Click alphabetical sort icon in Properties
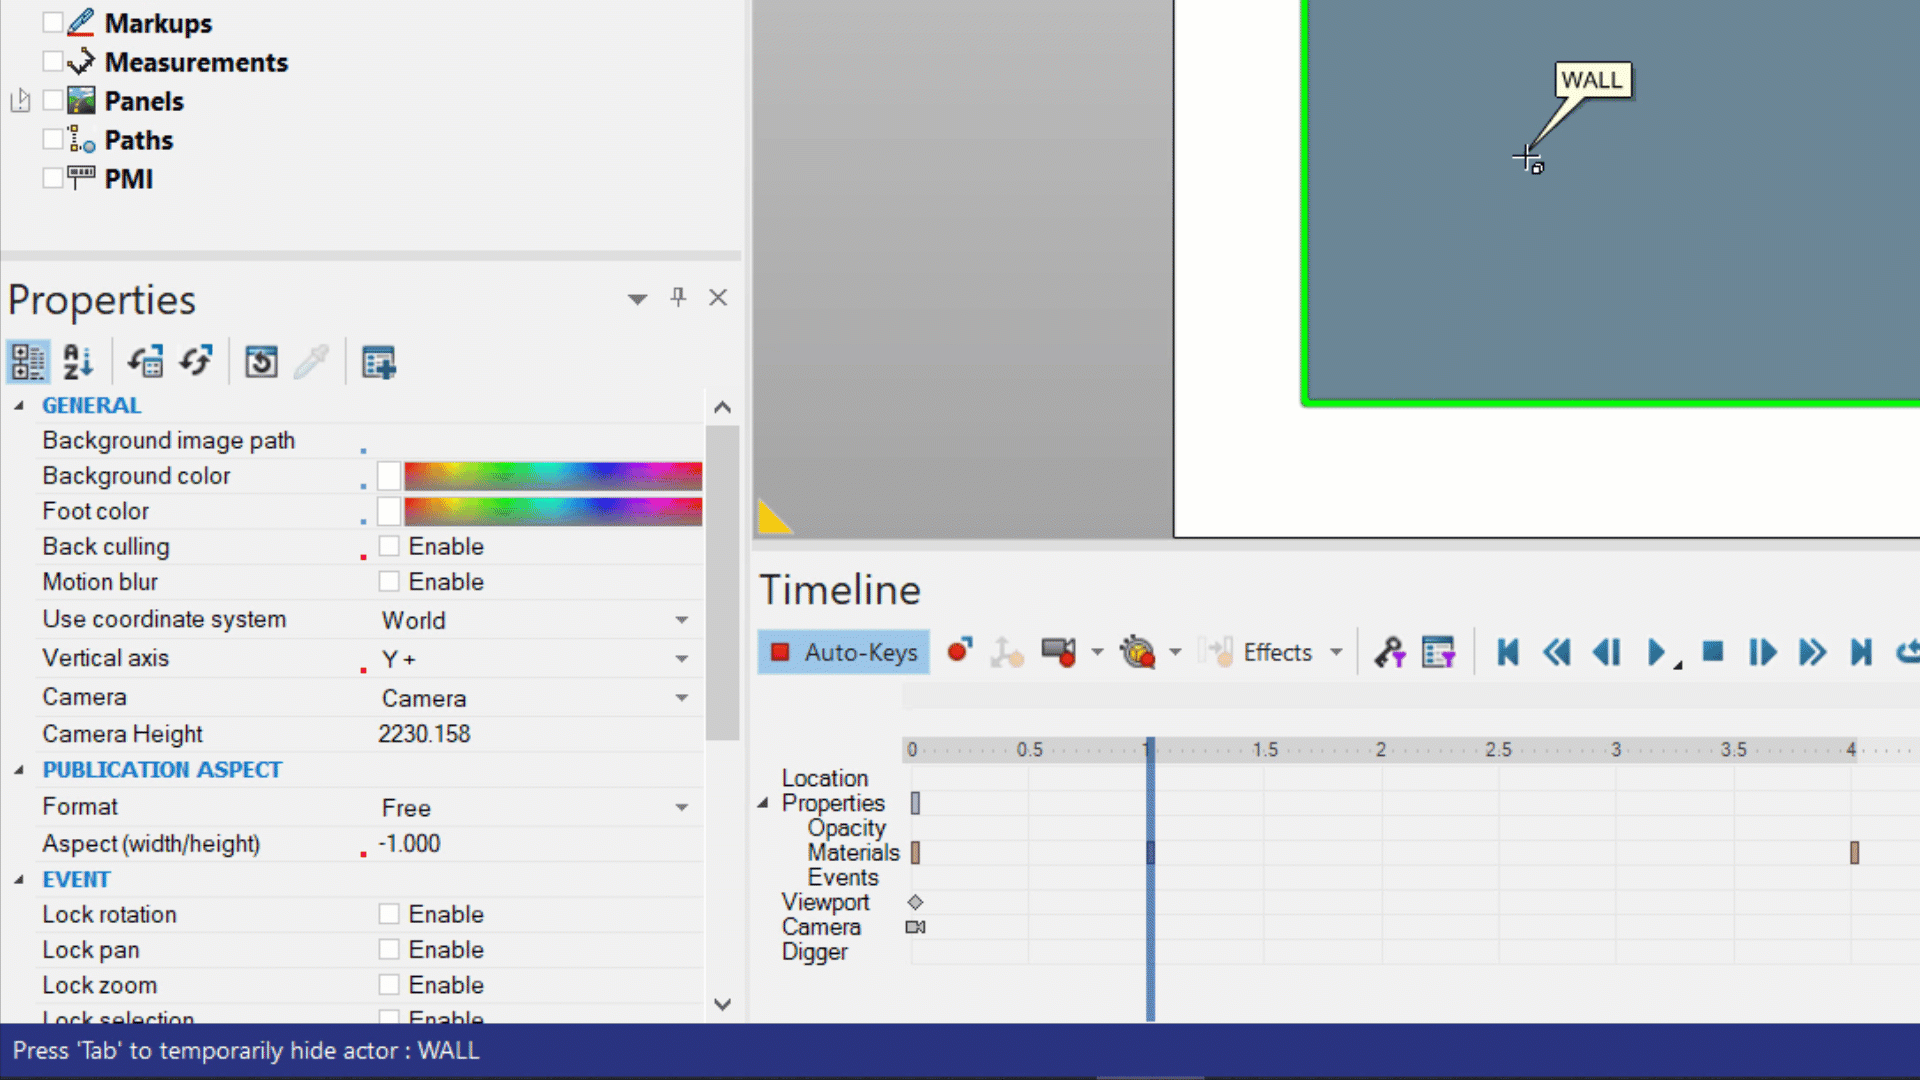Image resolution: width=1920 pixels, height=1080 pixels. tap(78, 362)
